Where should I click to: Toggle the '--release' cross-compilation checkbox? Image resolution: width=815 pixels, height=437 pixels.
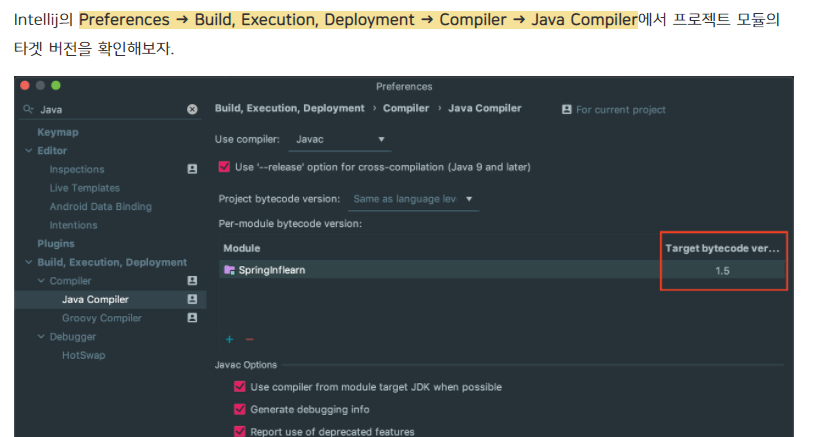tap(224, 167)
